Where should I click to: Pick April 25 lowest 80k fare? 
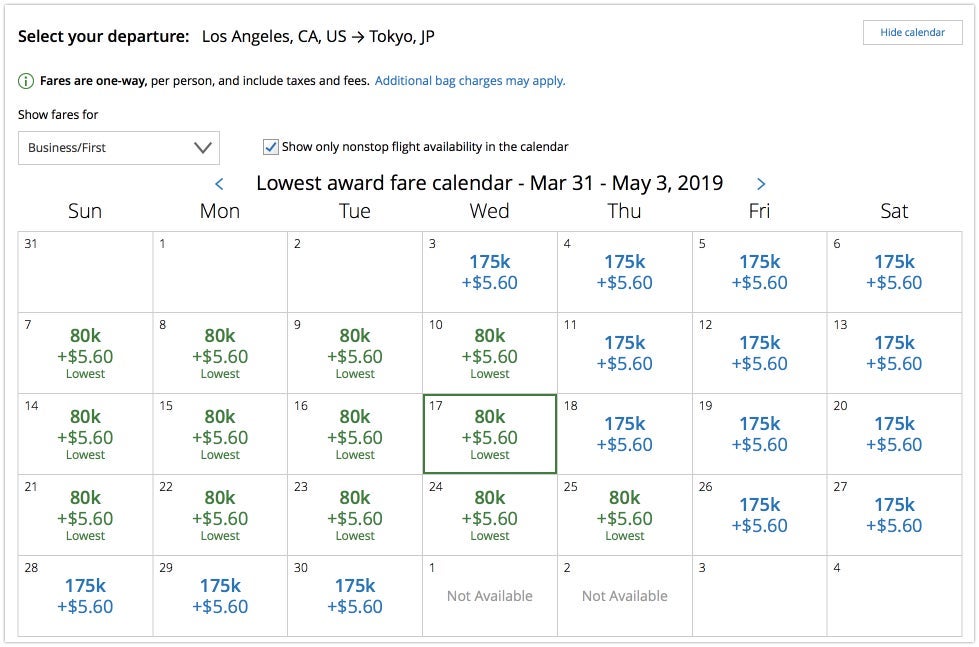coord(625,514)
